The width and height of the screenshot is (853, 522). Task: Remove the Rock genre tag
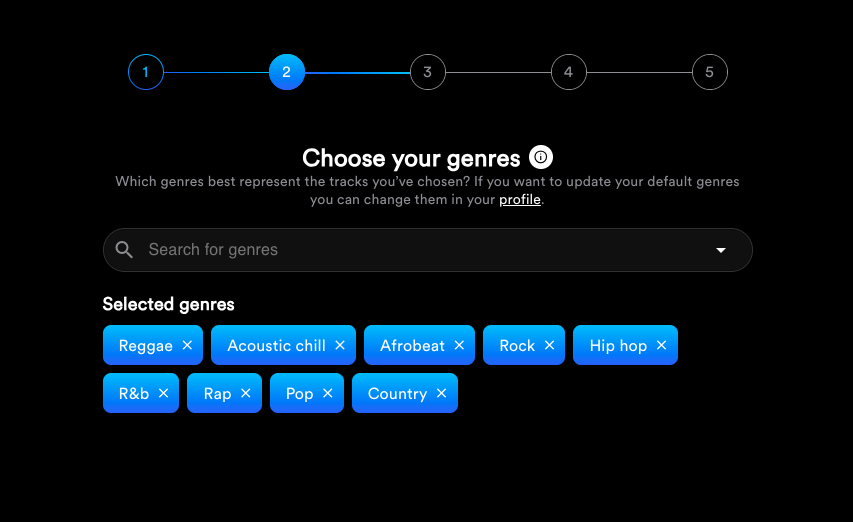tap(549, 345)
